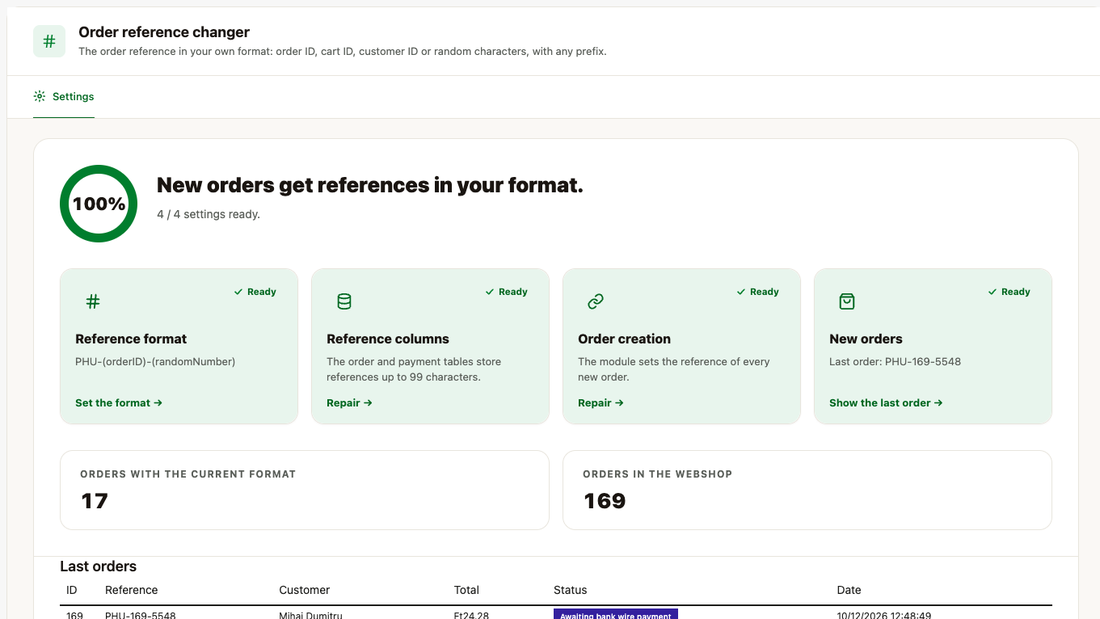Click the ID column header
Screen dimensions: 1100x619
[72, 590]
